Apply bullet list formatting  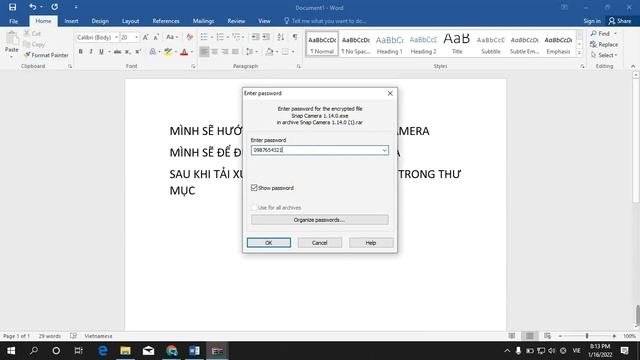click(204, 37)
